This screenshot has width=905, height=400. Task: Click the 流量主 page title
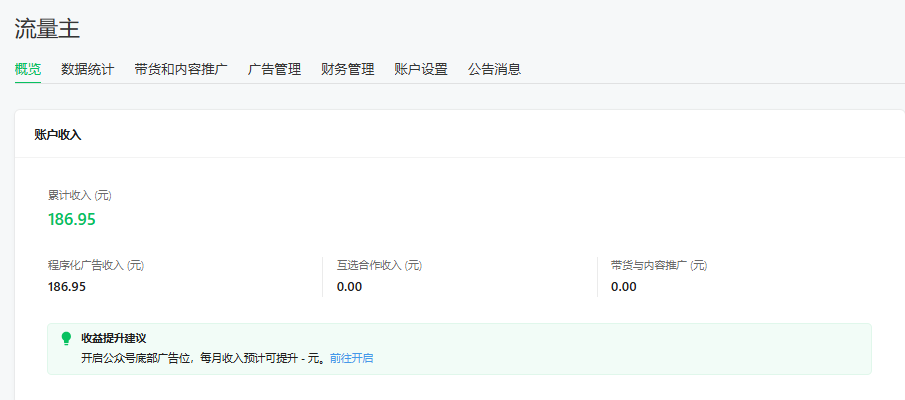click(47, 28)
